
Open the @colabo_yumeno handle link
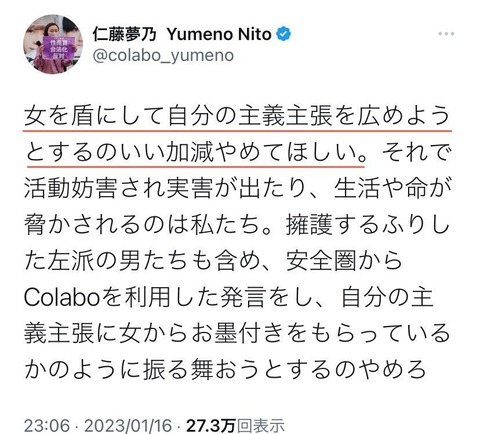163,55
